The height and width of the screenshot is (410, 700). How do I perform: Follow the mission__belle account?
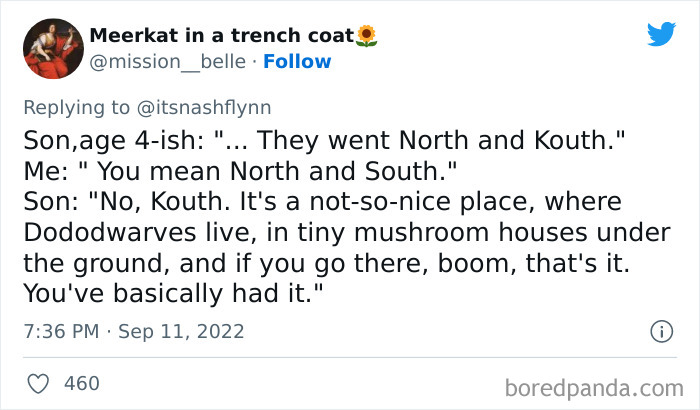(298, 62)
